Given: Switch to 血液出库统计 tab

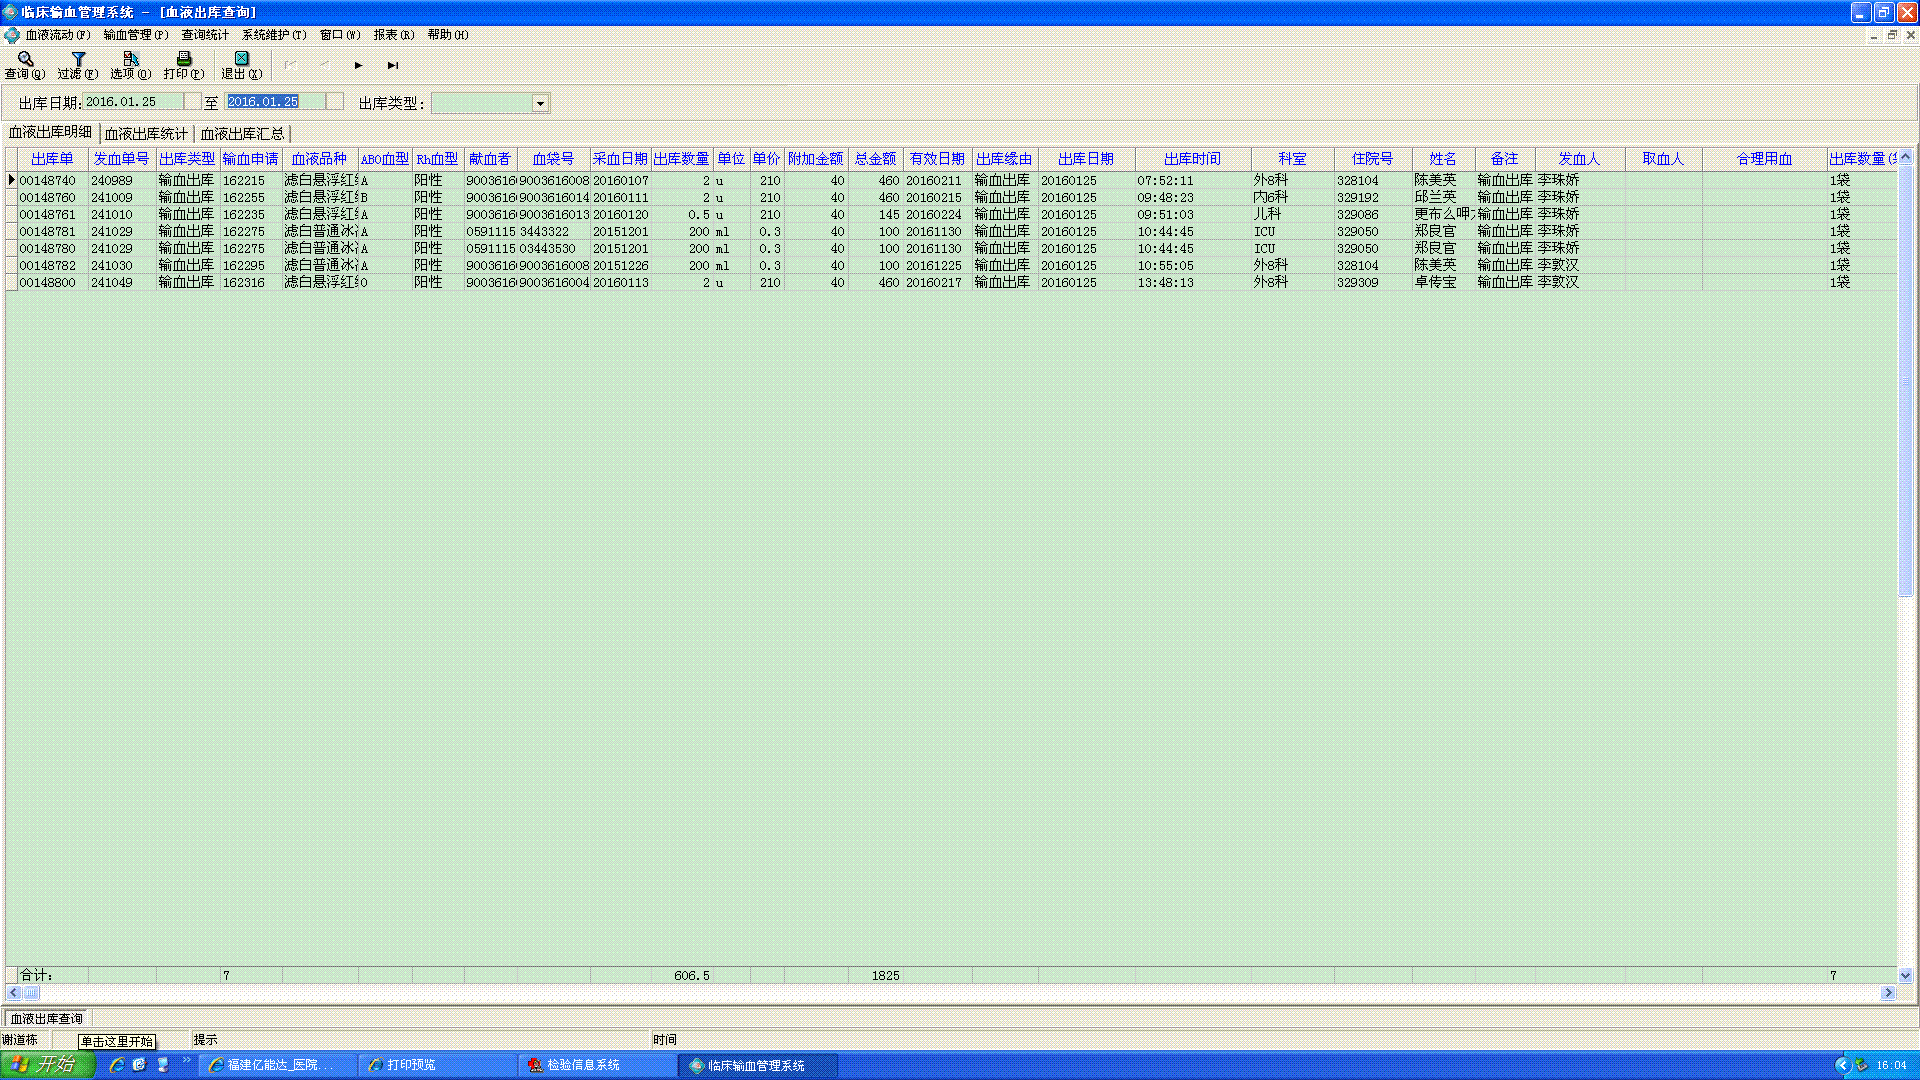Looking at the screenshot, I should [x=146, y=134].
